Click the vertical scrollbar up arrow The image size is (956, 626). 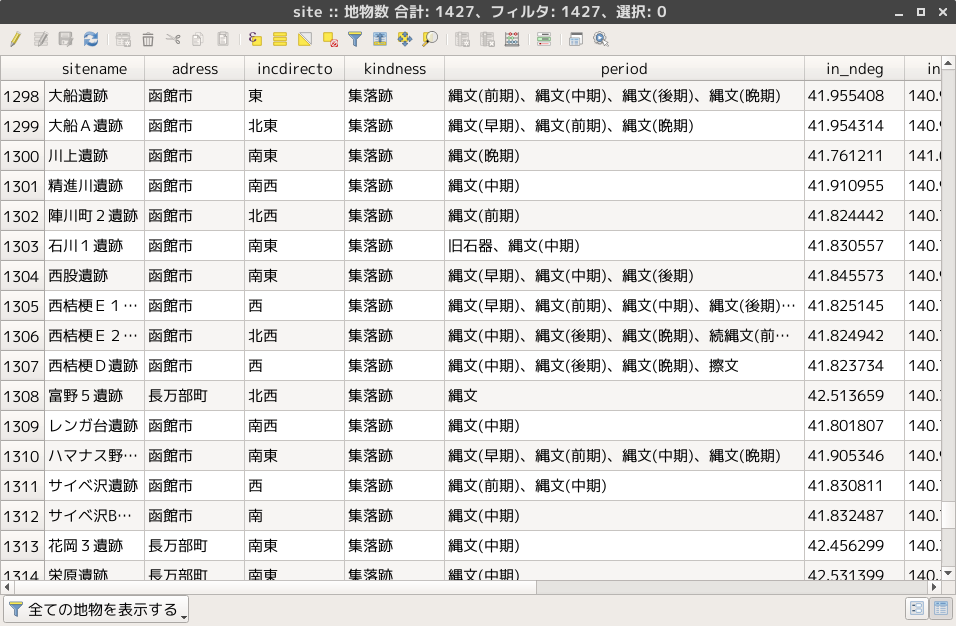pos(948,63)
